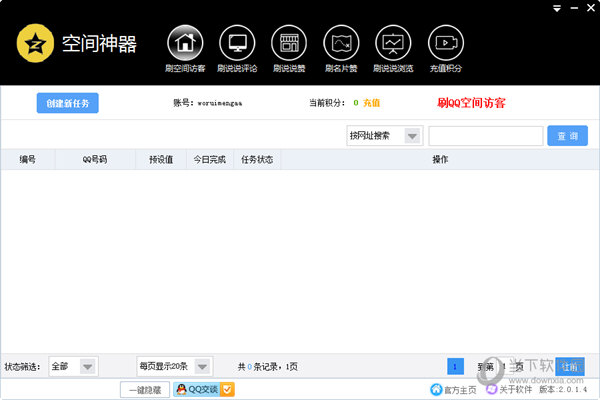Open 刷说说浏览 chart icon

click(393, 43)
